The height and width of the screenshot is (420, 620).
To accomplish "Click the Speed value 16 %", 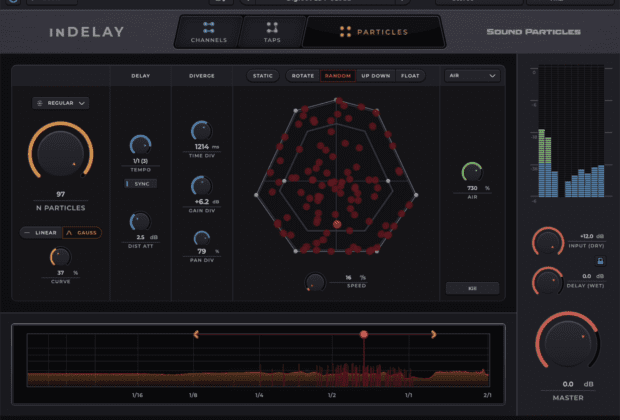I will pos(355,278).
